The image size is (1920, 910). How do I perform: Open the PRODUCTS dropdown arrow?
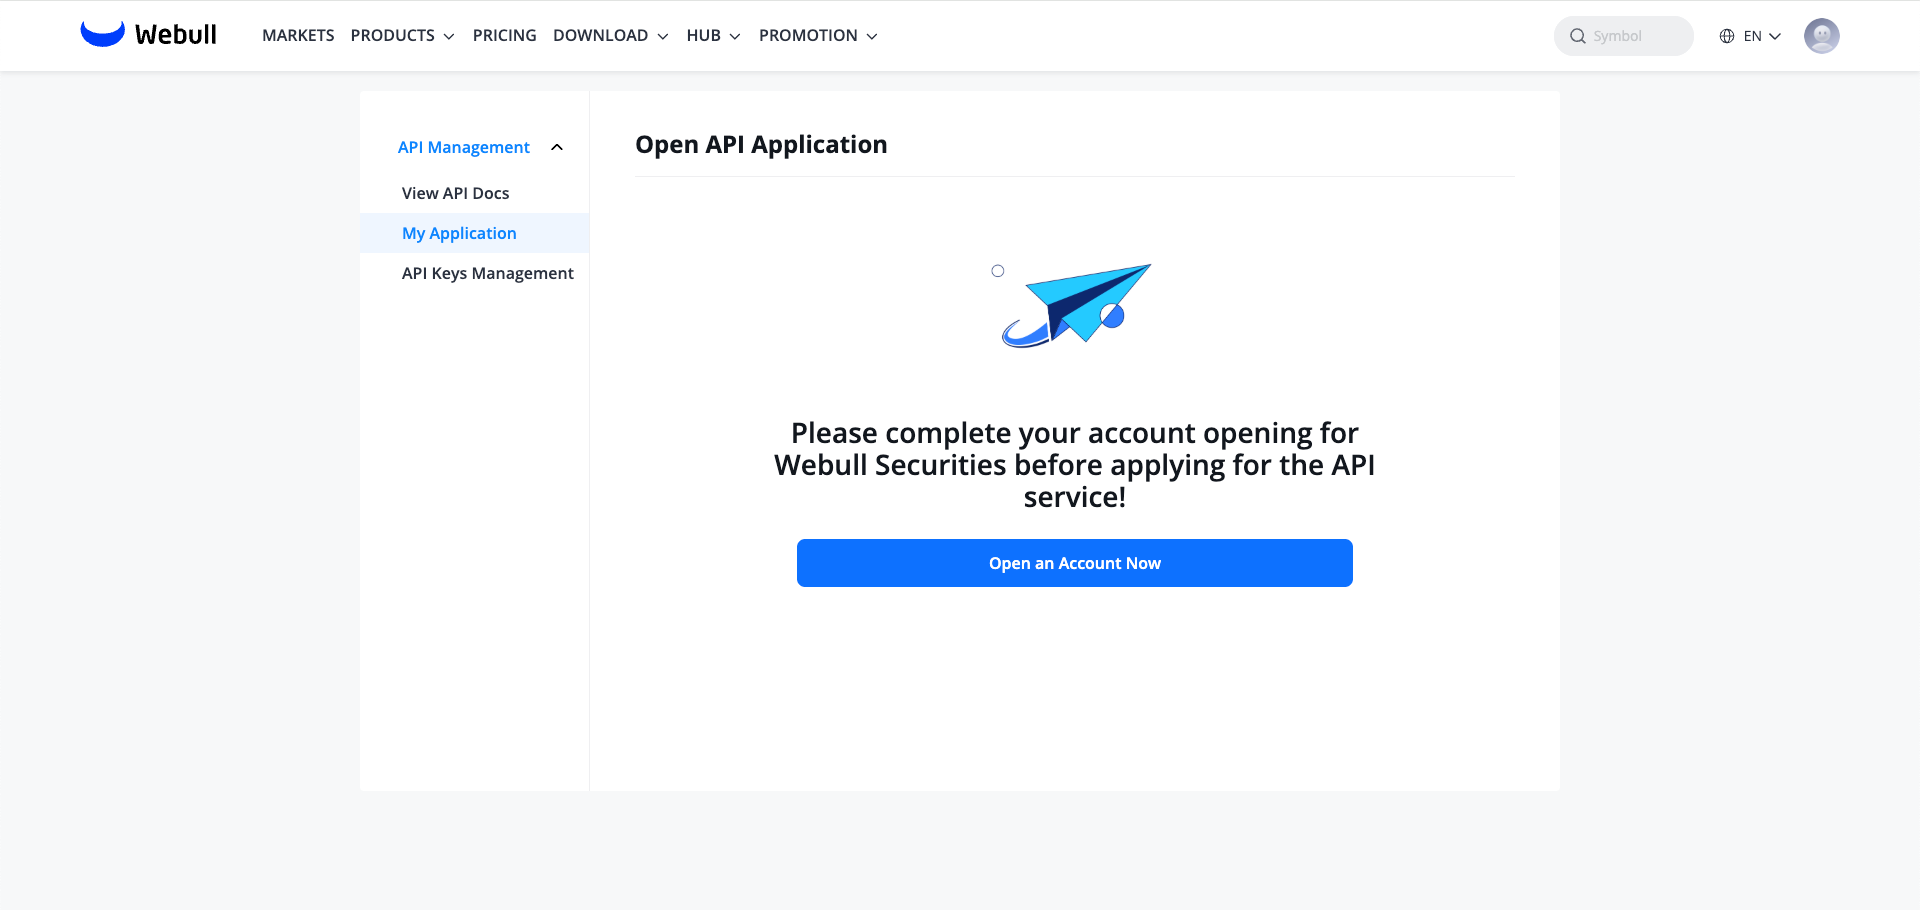449,36
